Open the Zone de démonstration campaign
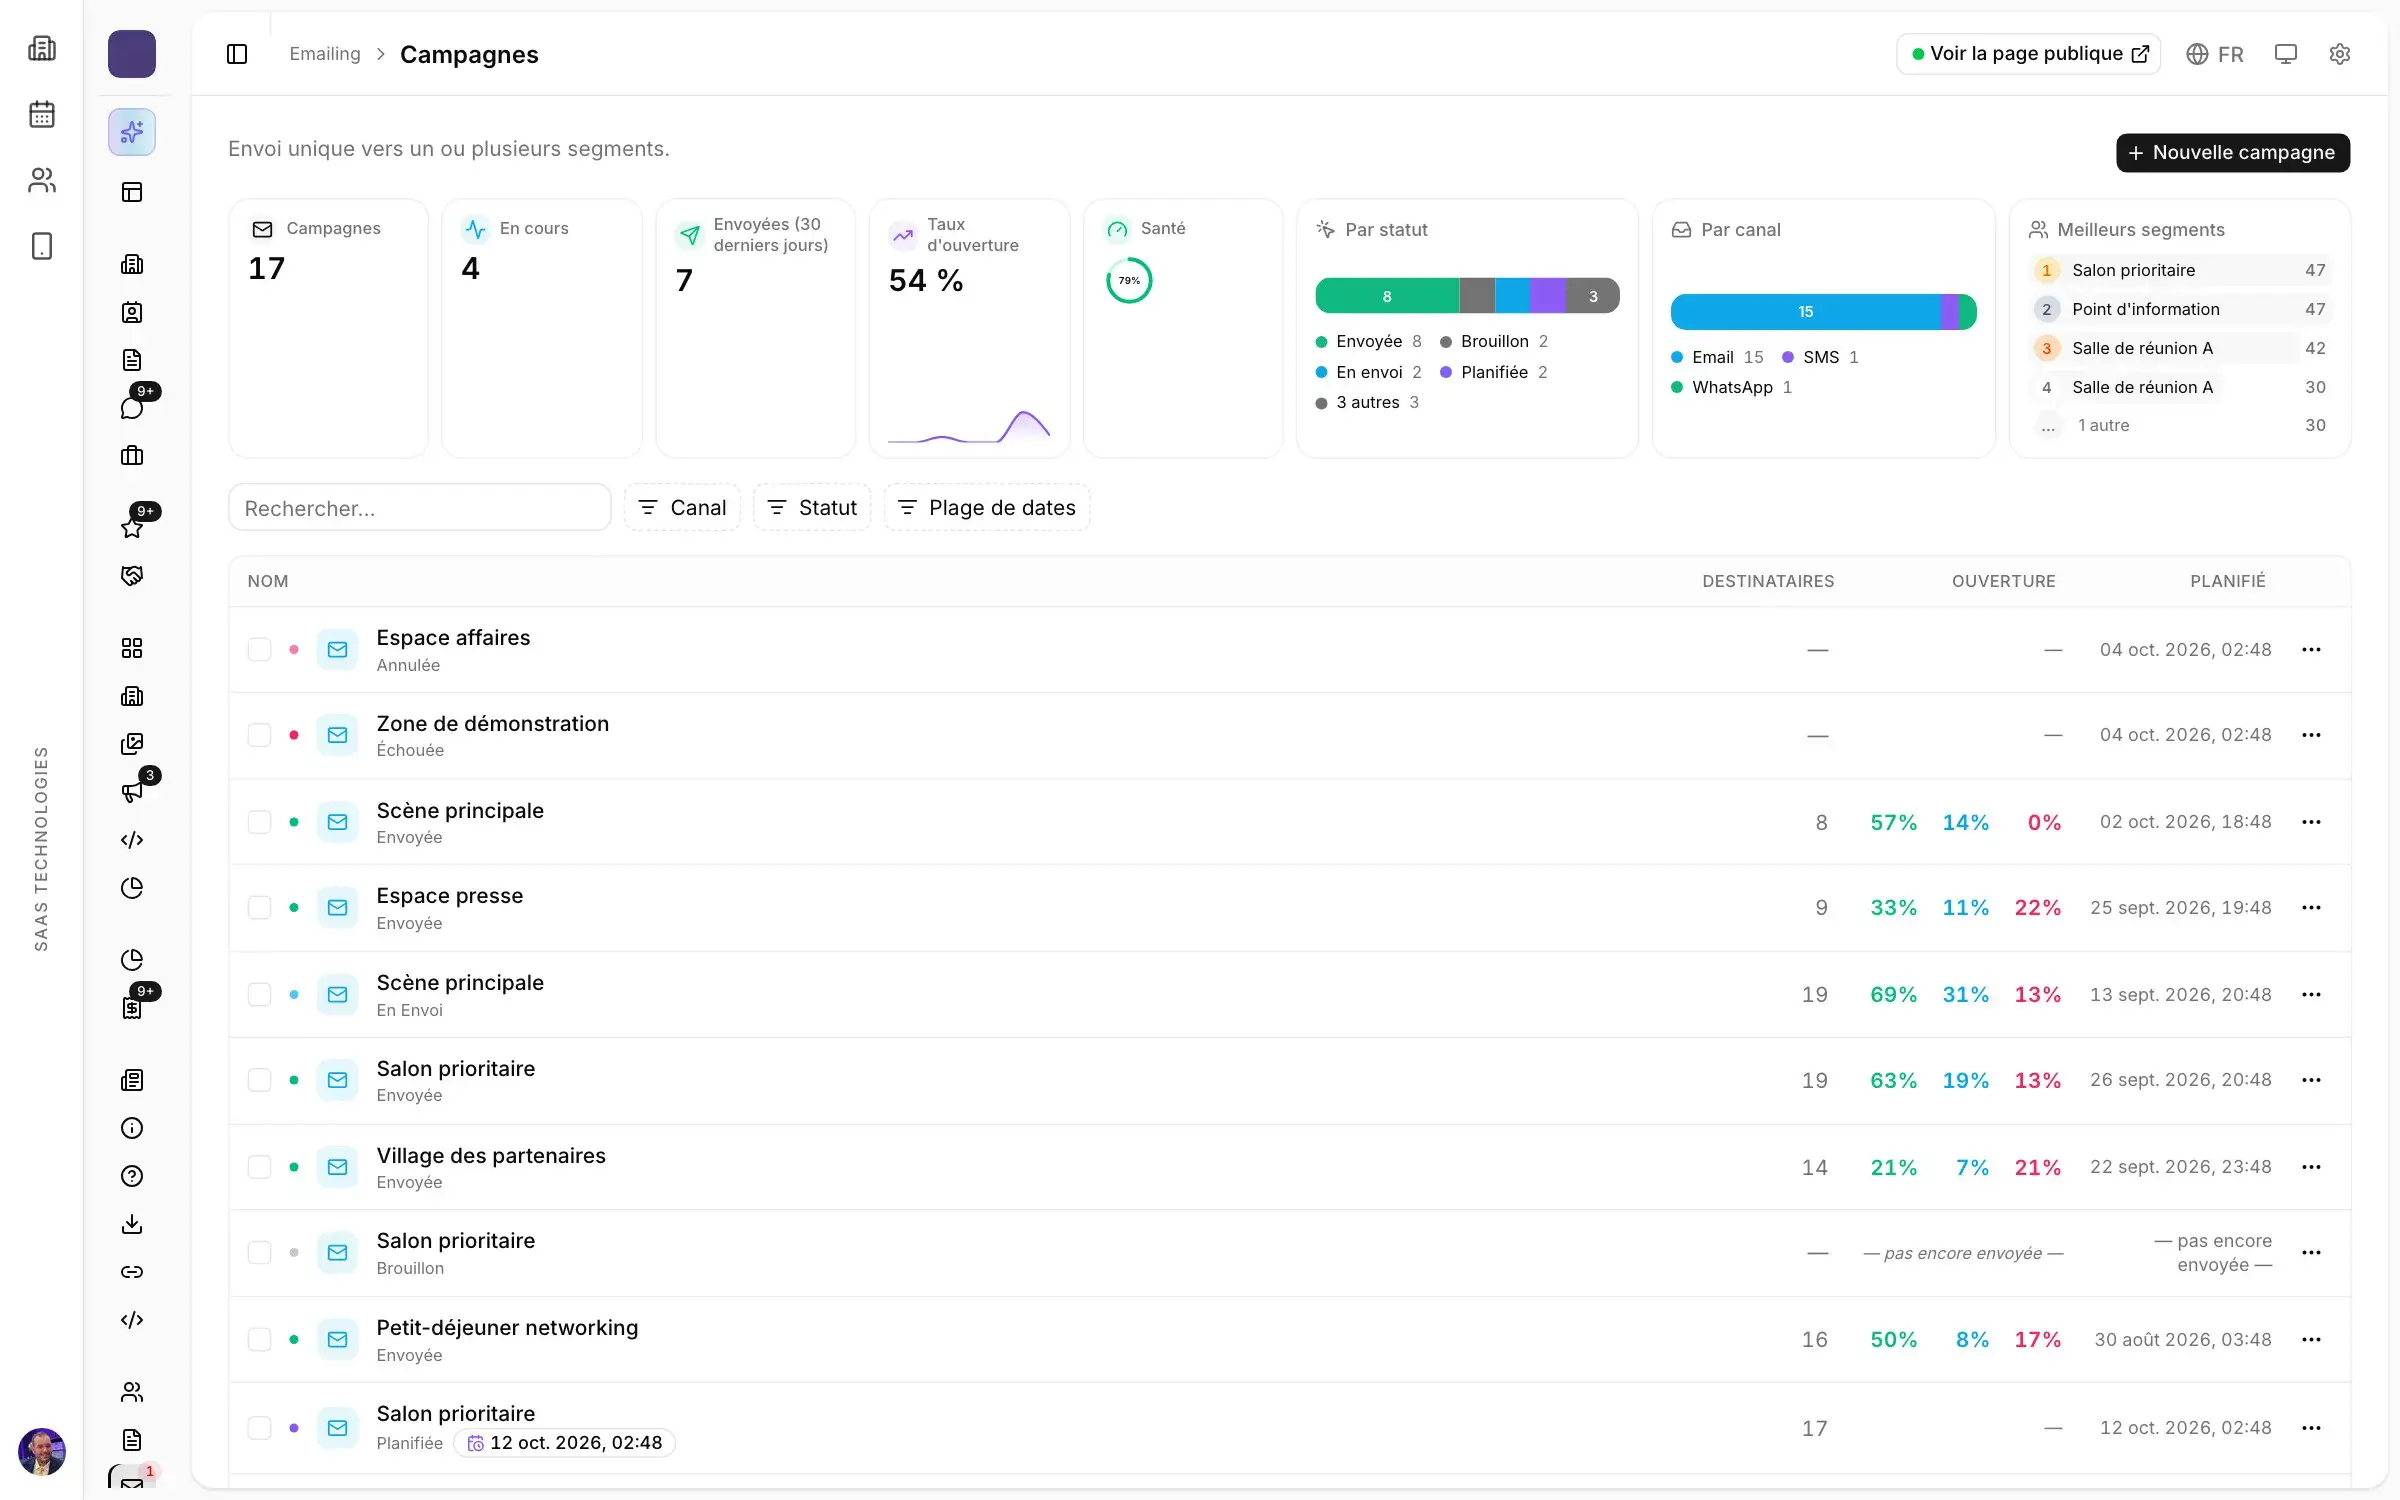 point(492,724)
